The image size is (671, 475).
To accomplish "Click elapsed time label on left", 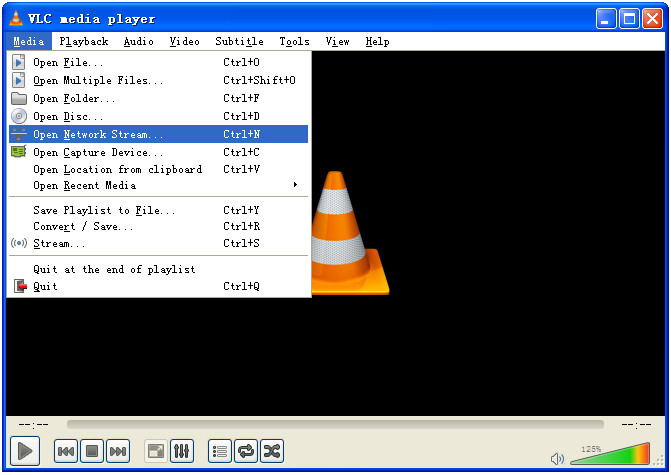I will pos(33,425).
